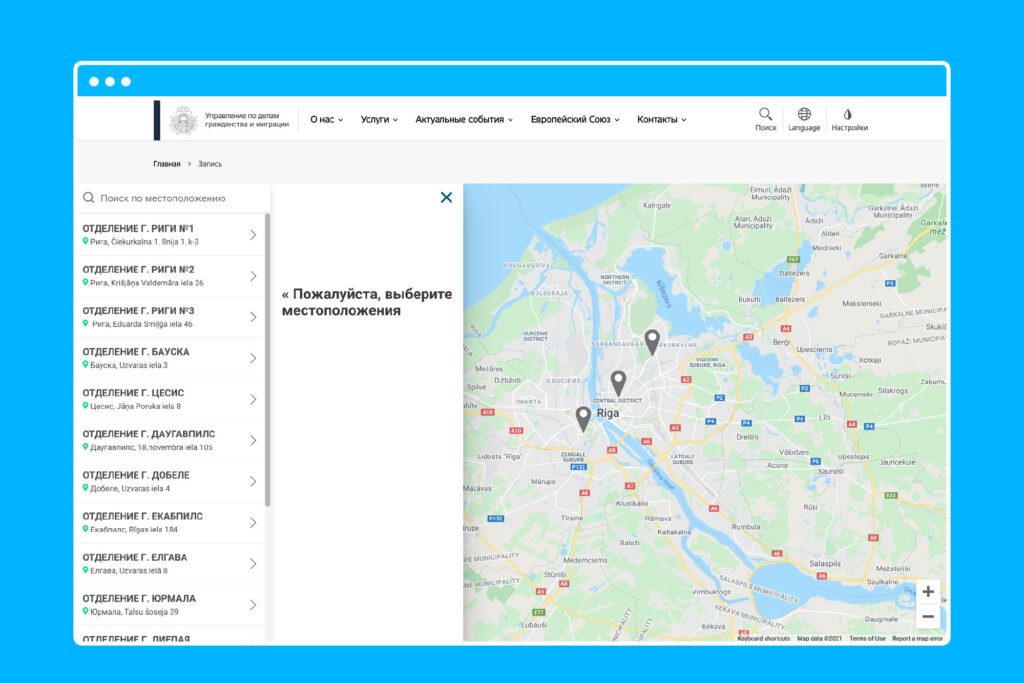Viewport: 1024px width, 683px height.
Task: Go to Главная breadcrumb link
Action: [x=167, y=163]
